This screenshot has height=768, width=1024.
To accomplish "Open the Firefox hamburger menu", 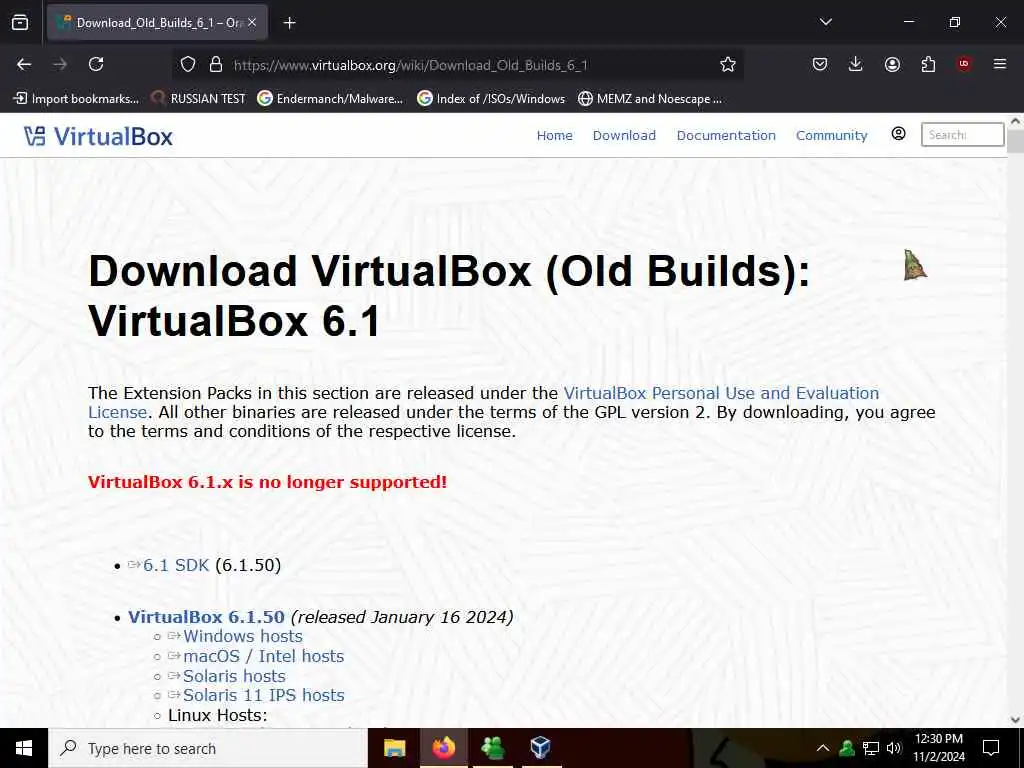I will pyautogui.click(x=1000, y=64).
